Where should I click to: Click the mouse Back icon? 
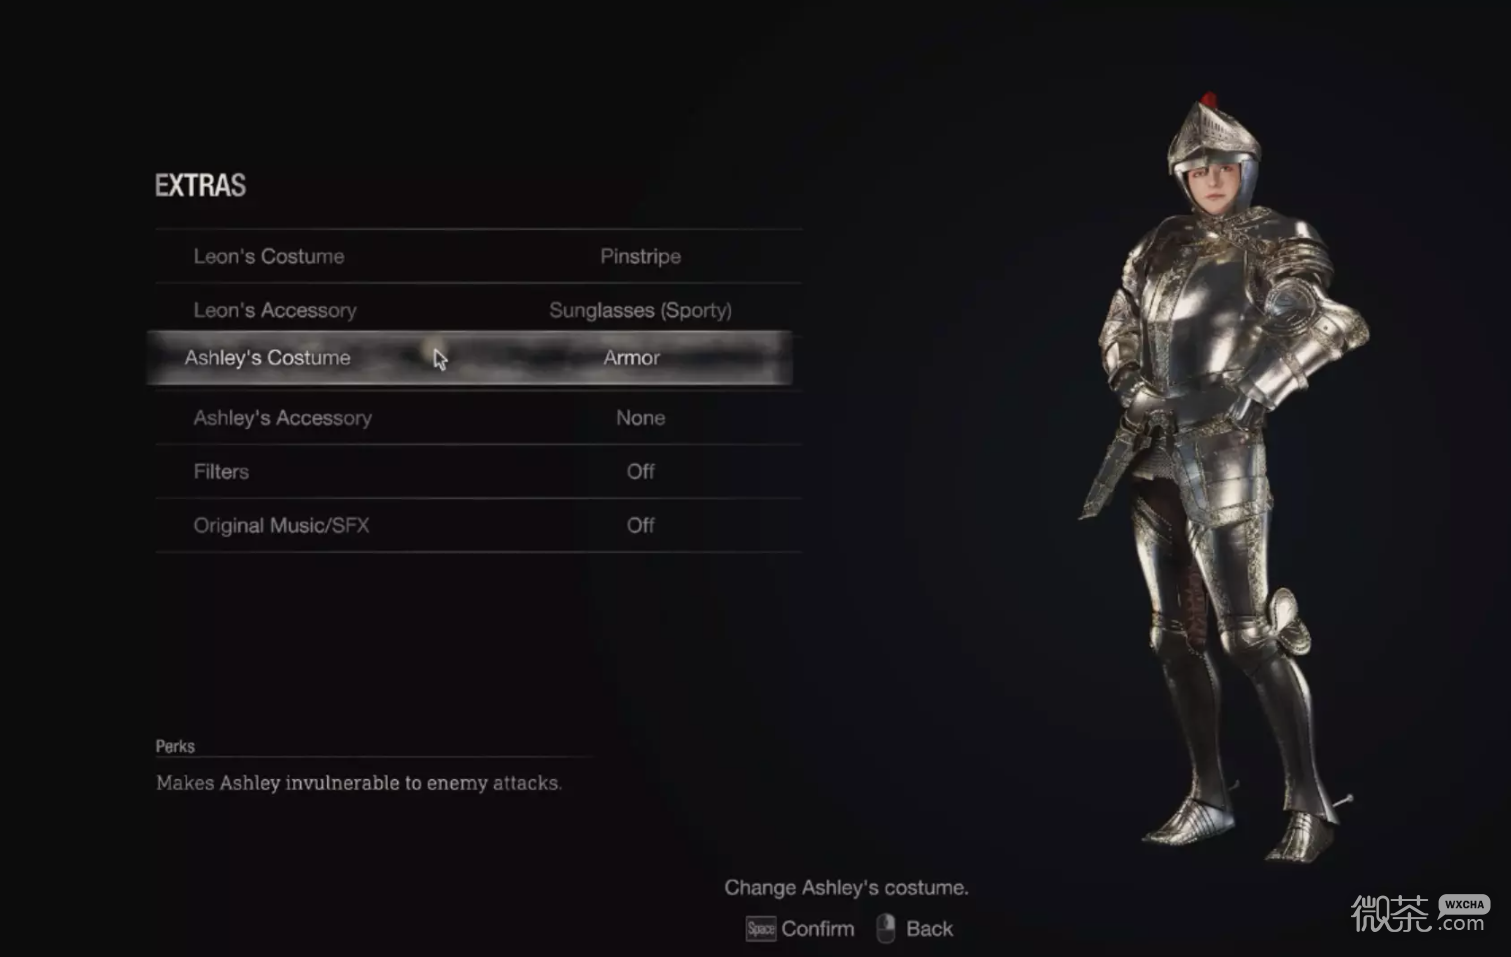(885, 928)
